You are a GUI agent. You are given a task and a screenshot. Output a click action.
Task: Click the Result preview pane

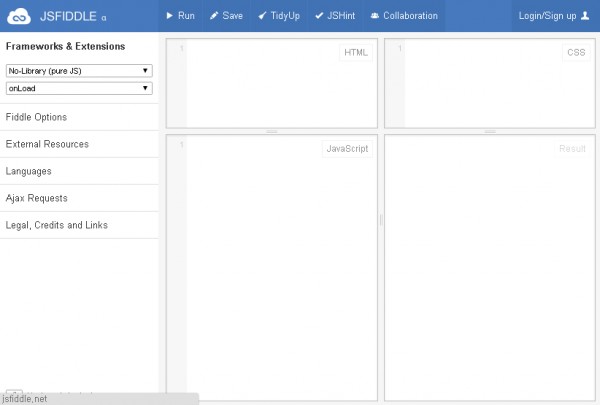(490, 268)
